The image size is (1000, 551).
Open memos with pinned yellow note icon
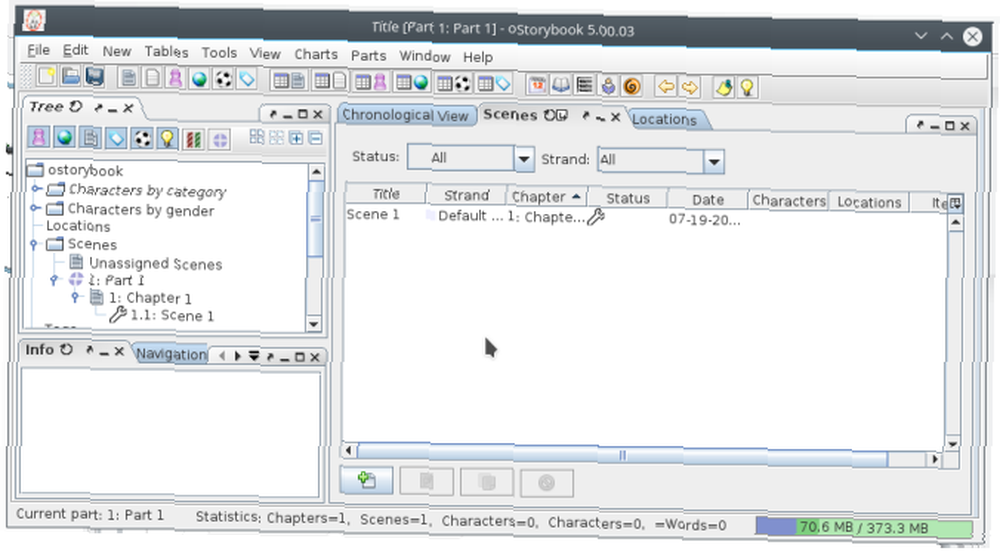724,87
